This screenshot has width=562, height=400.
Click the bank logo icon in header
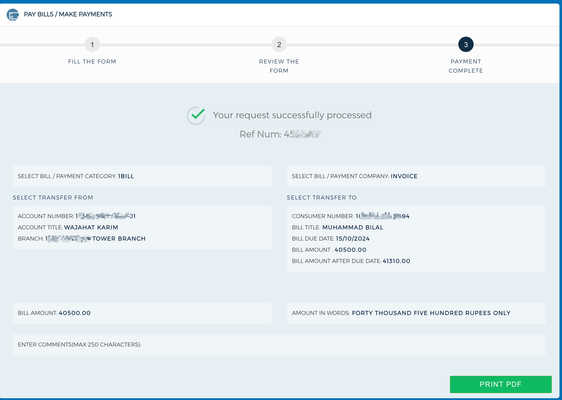13,15
